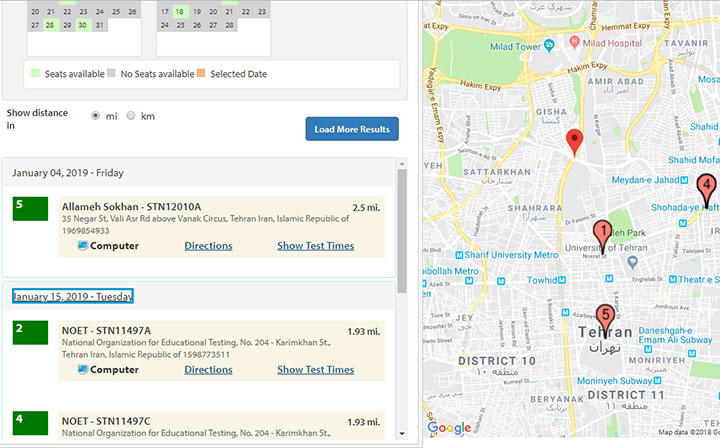Click green number 5 box beside Allameh Sokhan
The width and height of the screenshot is (720, 448).
[30, 209]
